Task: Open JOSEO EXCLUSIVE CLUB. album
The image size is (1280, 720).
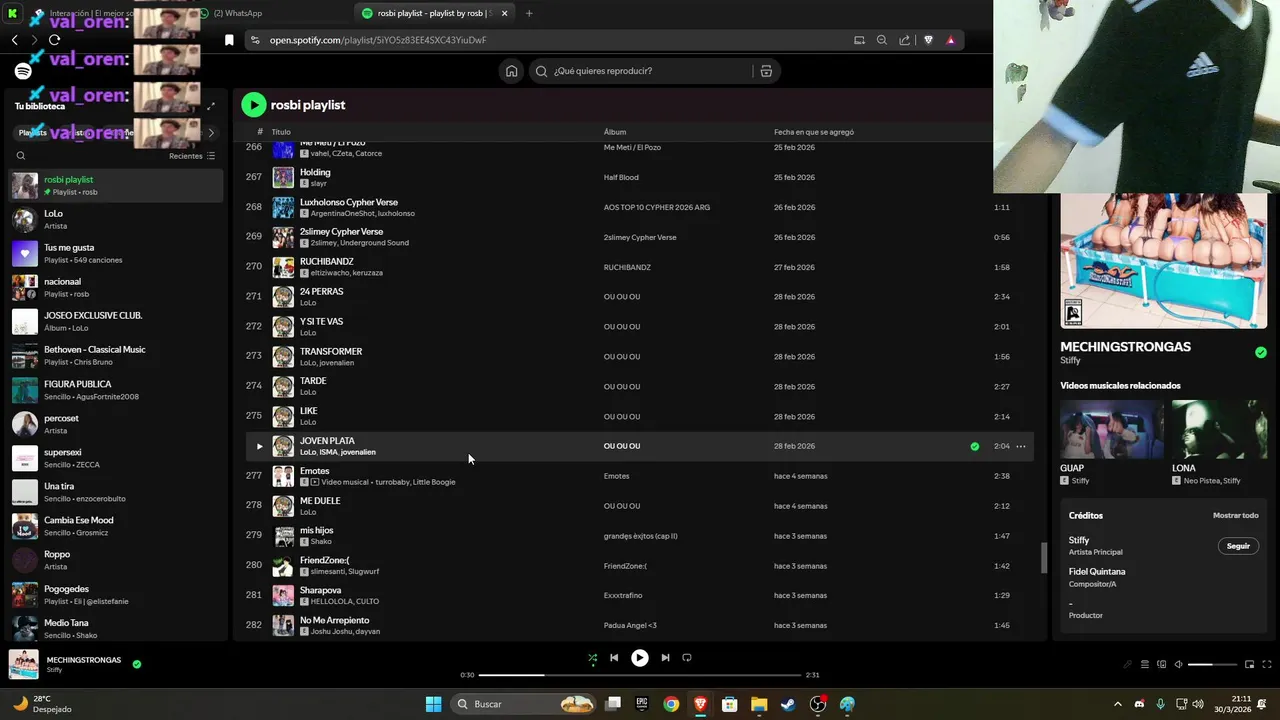Action: point(116,321)
